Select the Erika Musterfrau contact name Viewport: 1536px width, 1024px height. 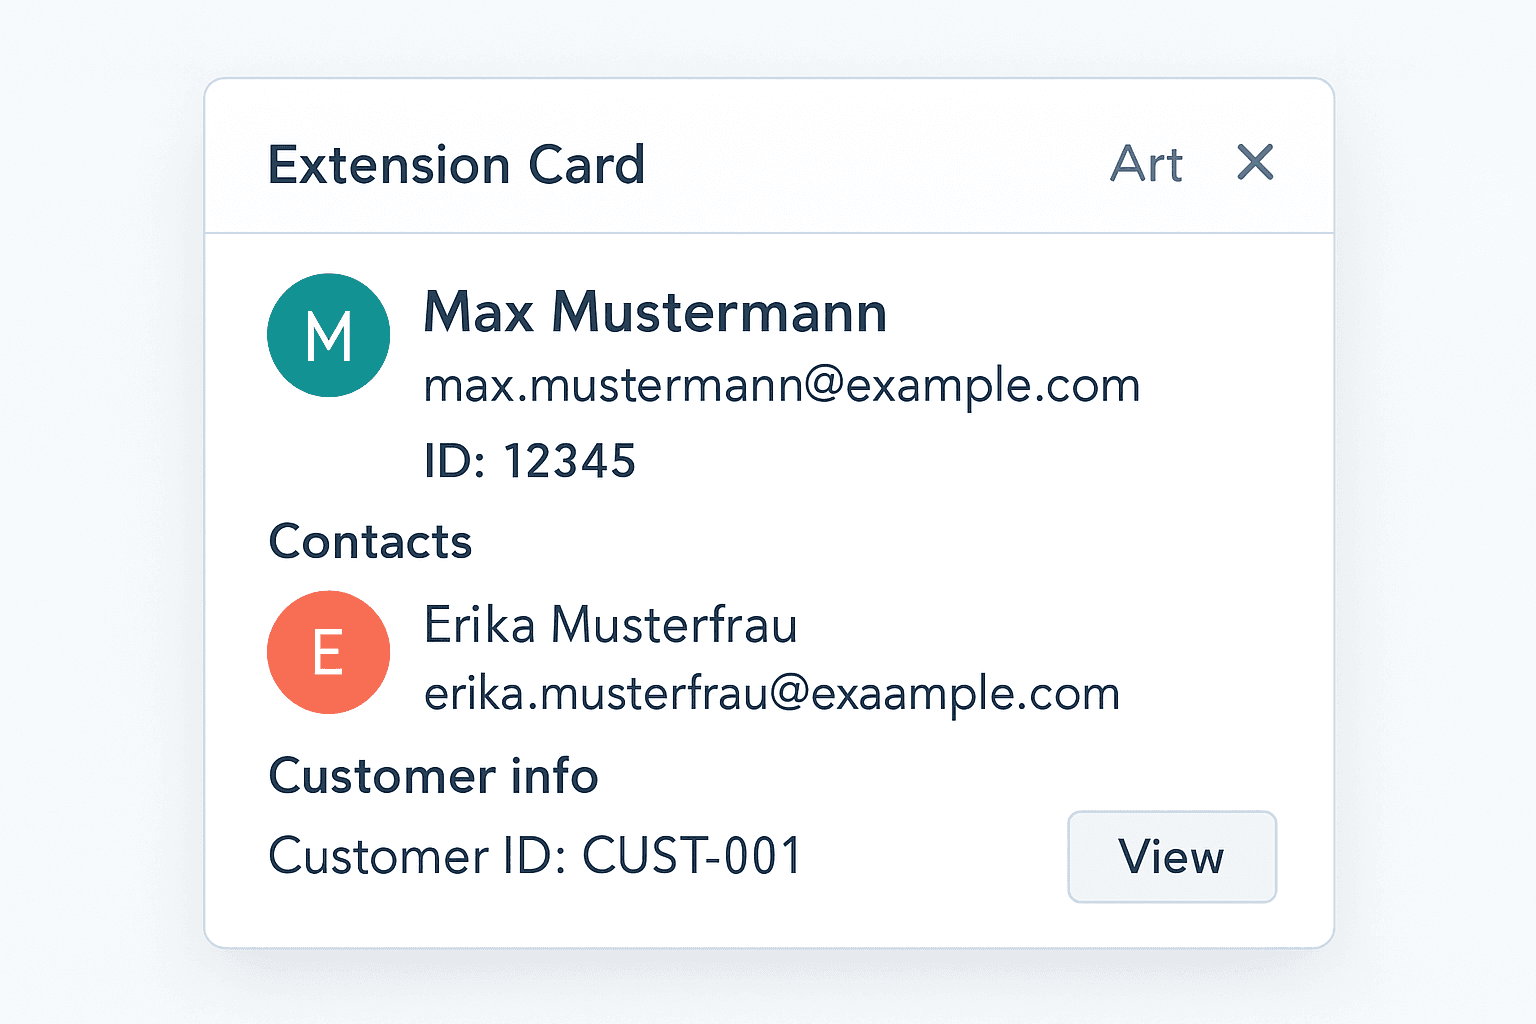610,625
